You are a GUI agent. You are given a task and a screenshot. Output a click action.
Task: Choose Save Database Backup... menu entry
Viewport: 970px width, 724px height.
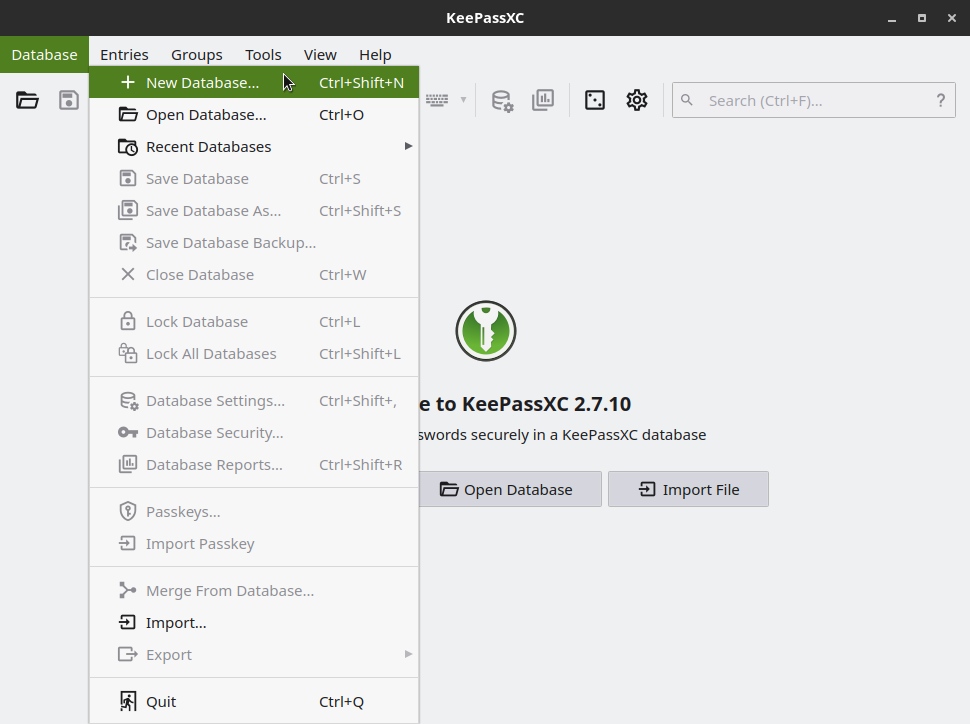[254, 243]
